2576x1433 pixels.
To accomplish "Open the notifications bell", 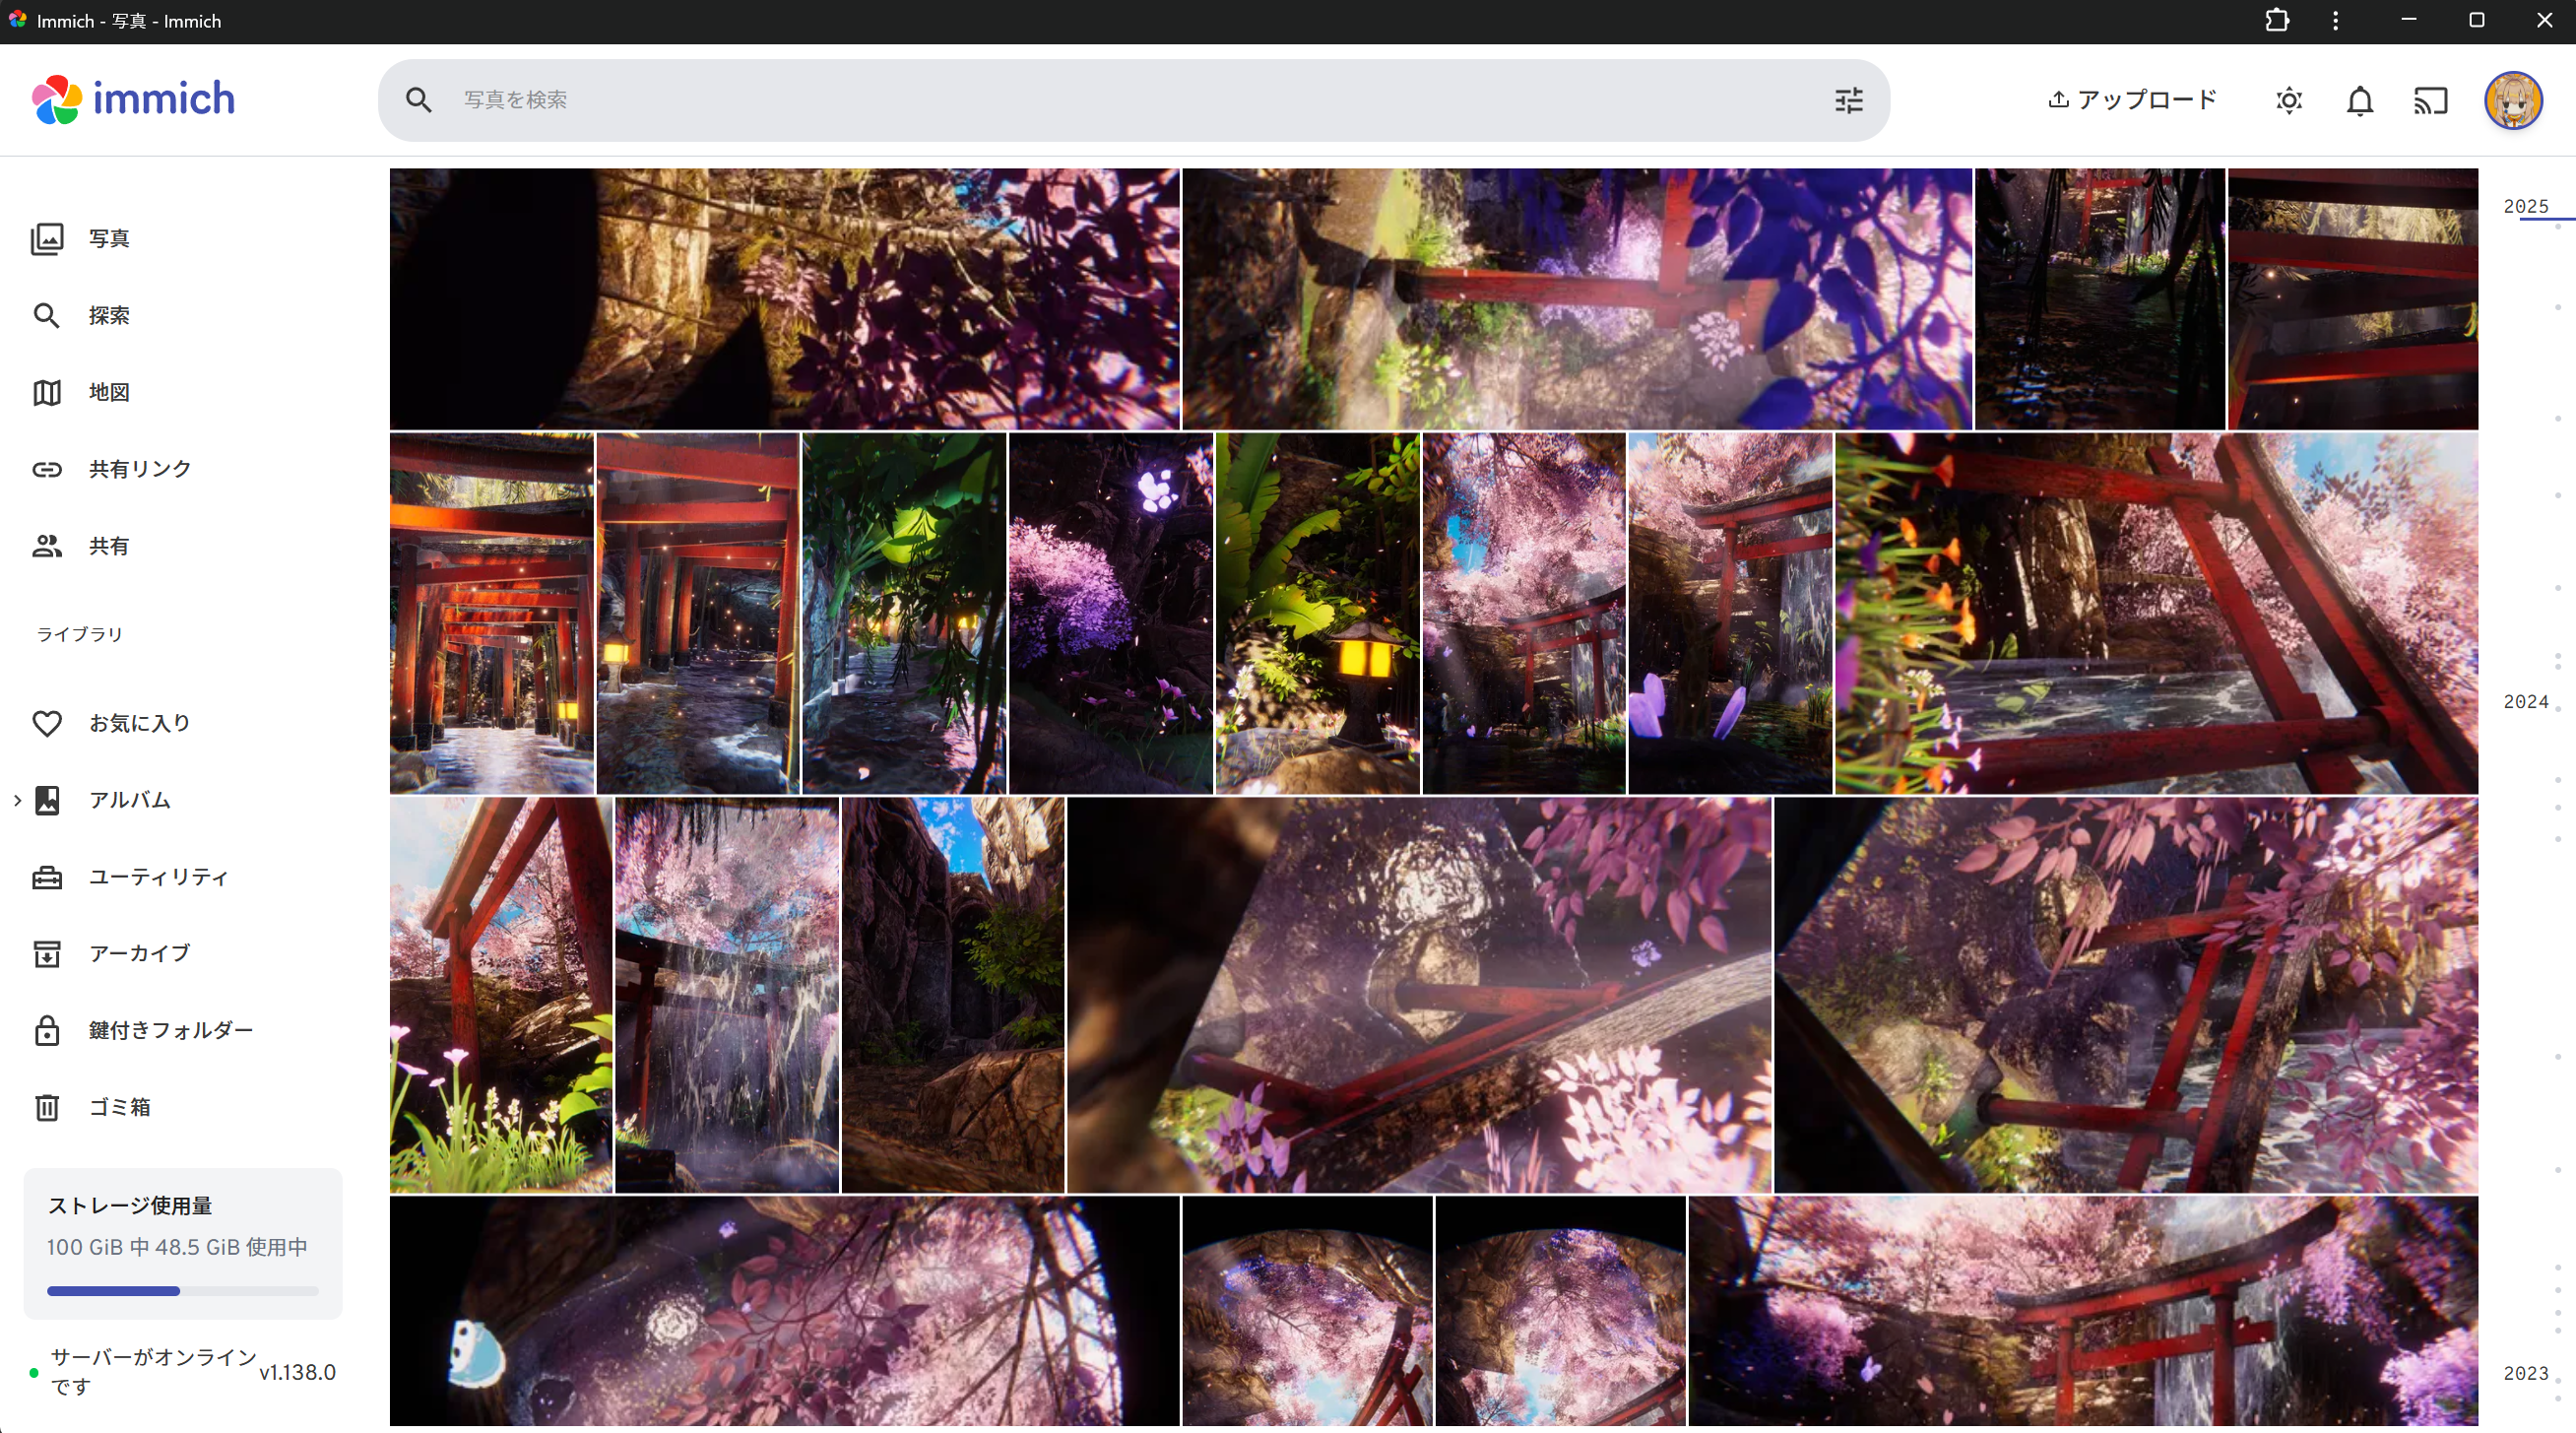I will (x=2359, y=100).
